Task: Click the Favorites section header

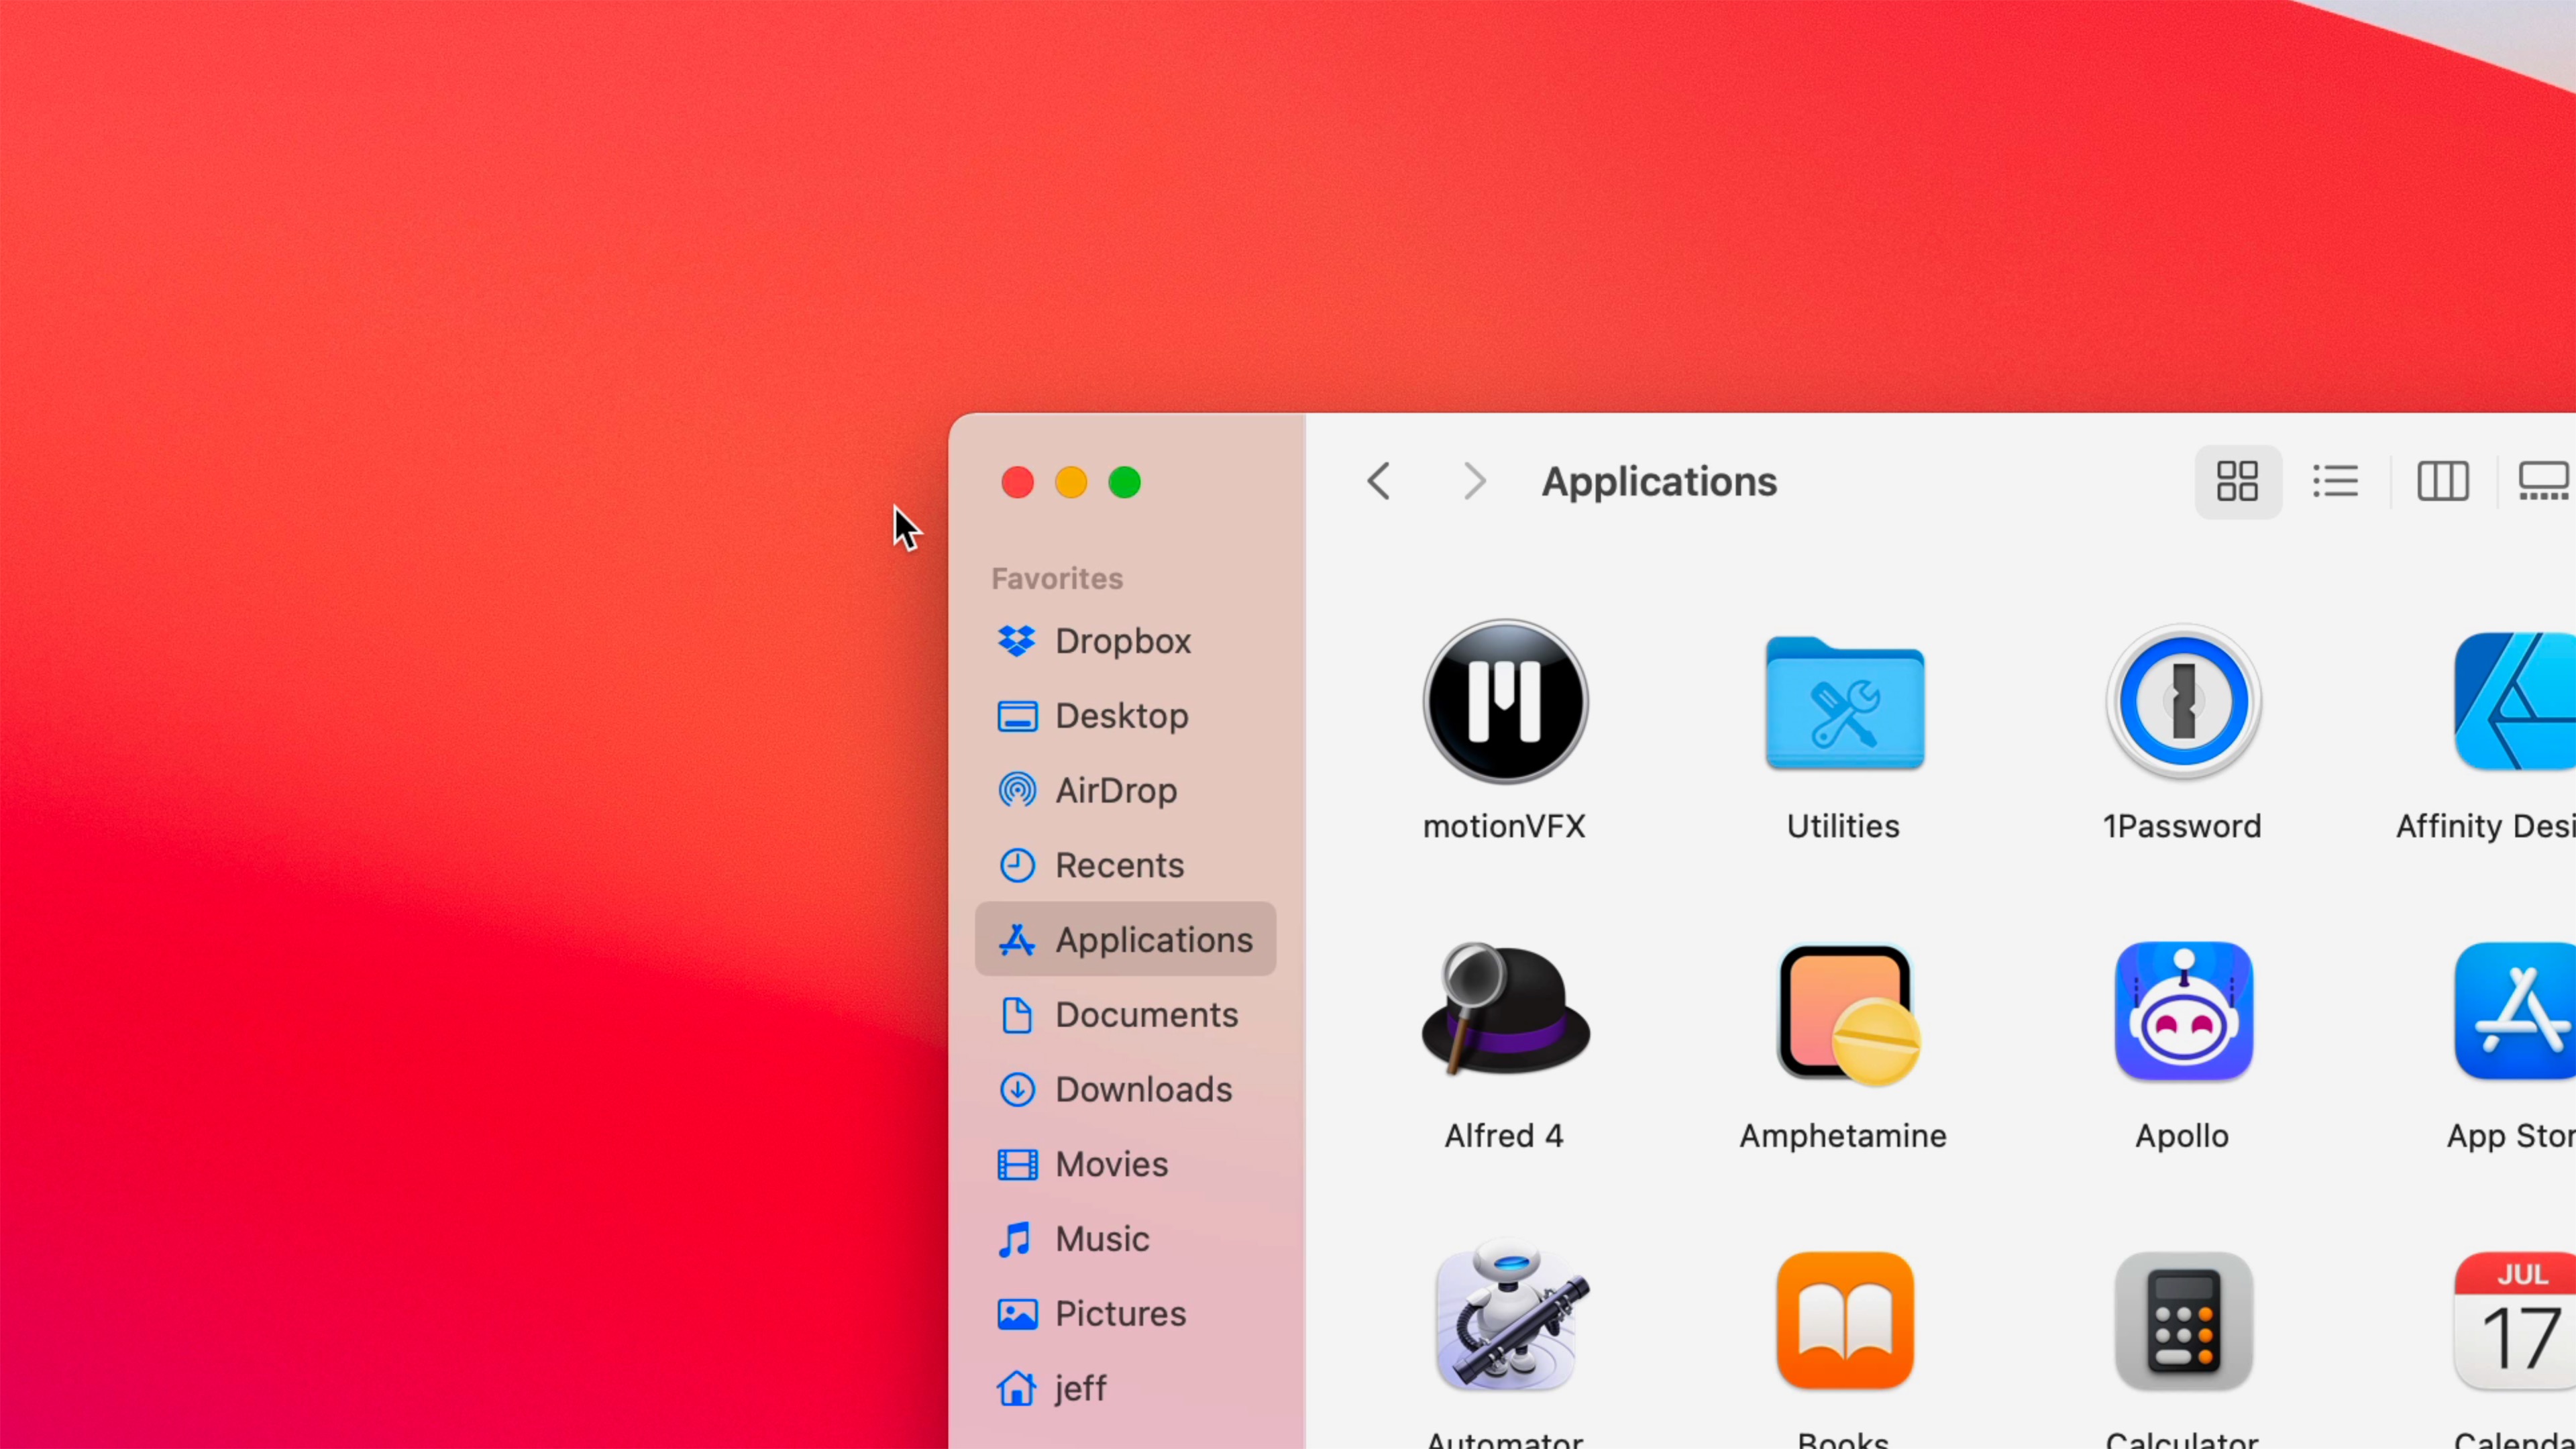Action: pos(1057,579)
